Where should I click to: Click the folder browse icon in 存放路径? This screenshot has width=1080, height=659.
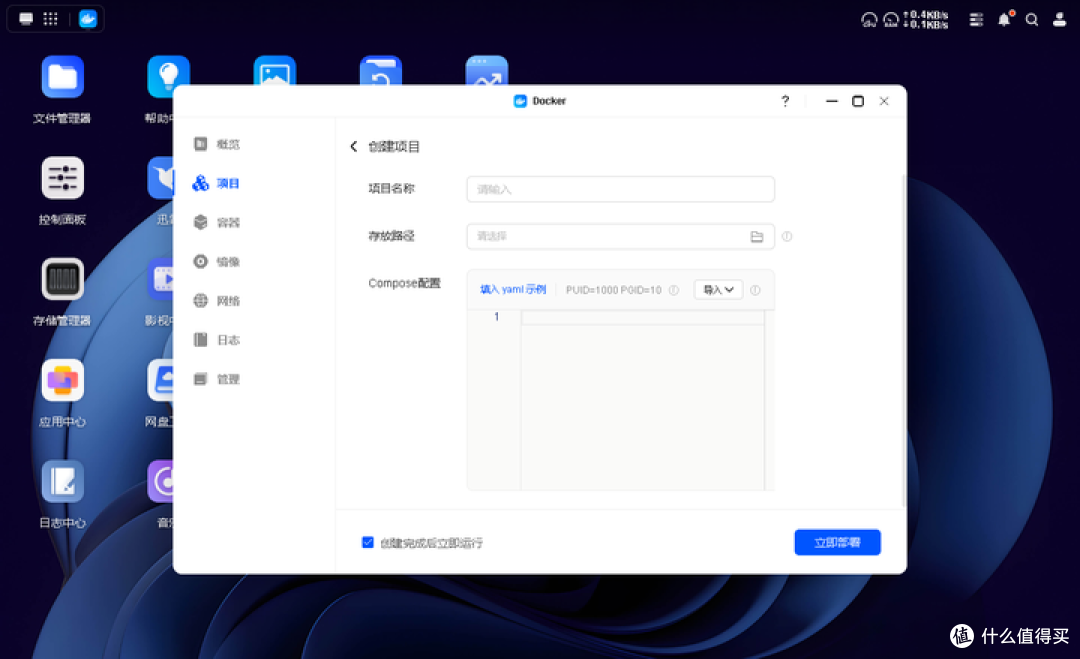pyautogui.click(x=757, y=236)
